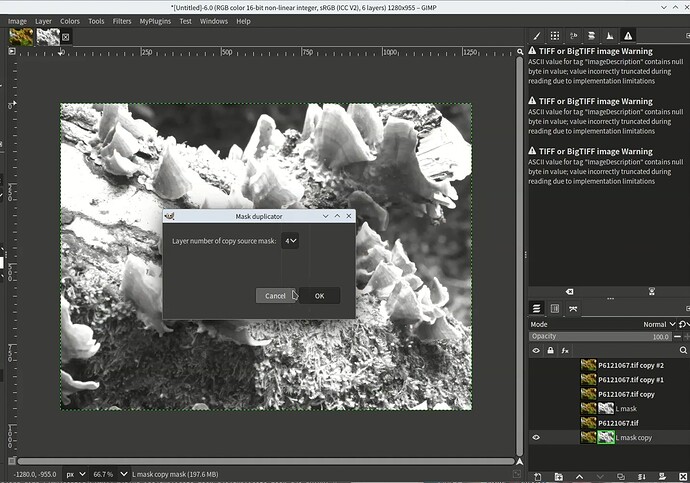Click the green-outlined mask thumbnail of L mask copy

[x=606, y=437]
